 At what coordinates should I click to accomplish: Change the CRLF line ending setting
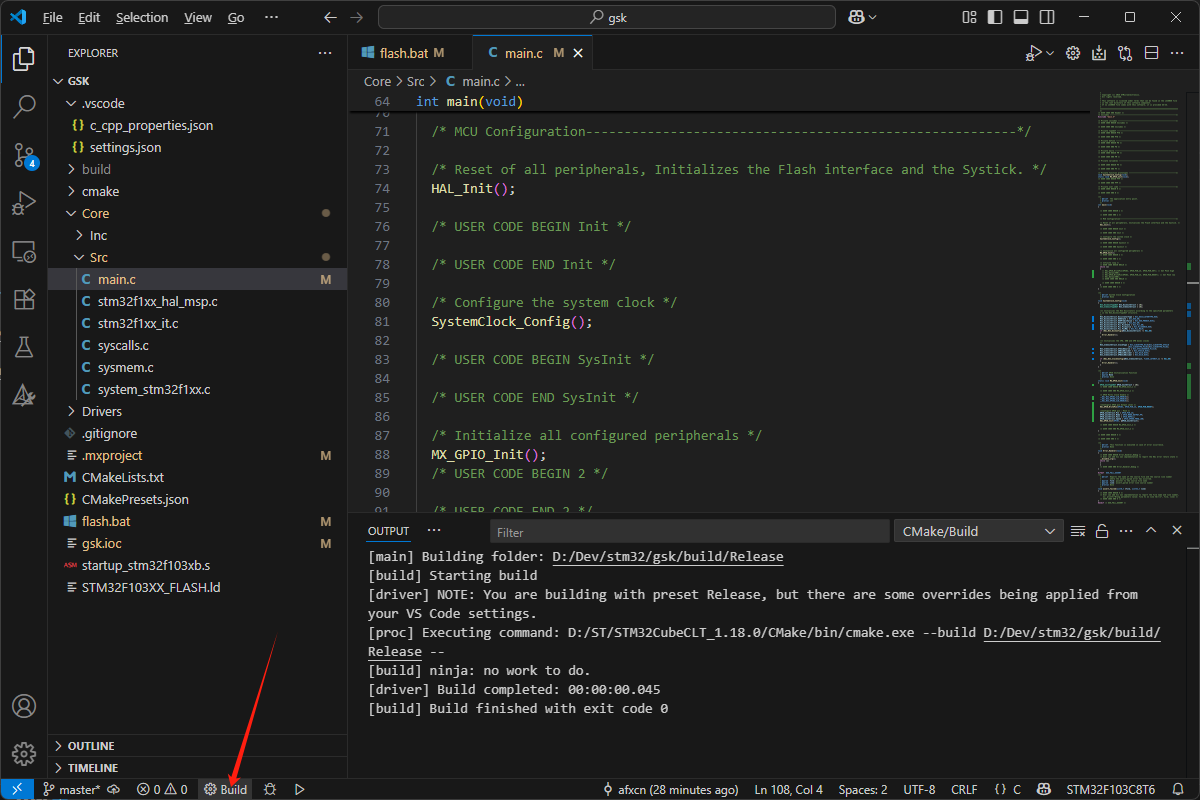point(964,789)
